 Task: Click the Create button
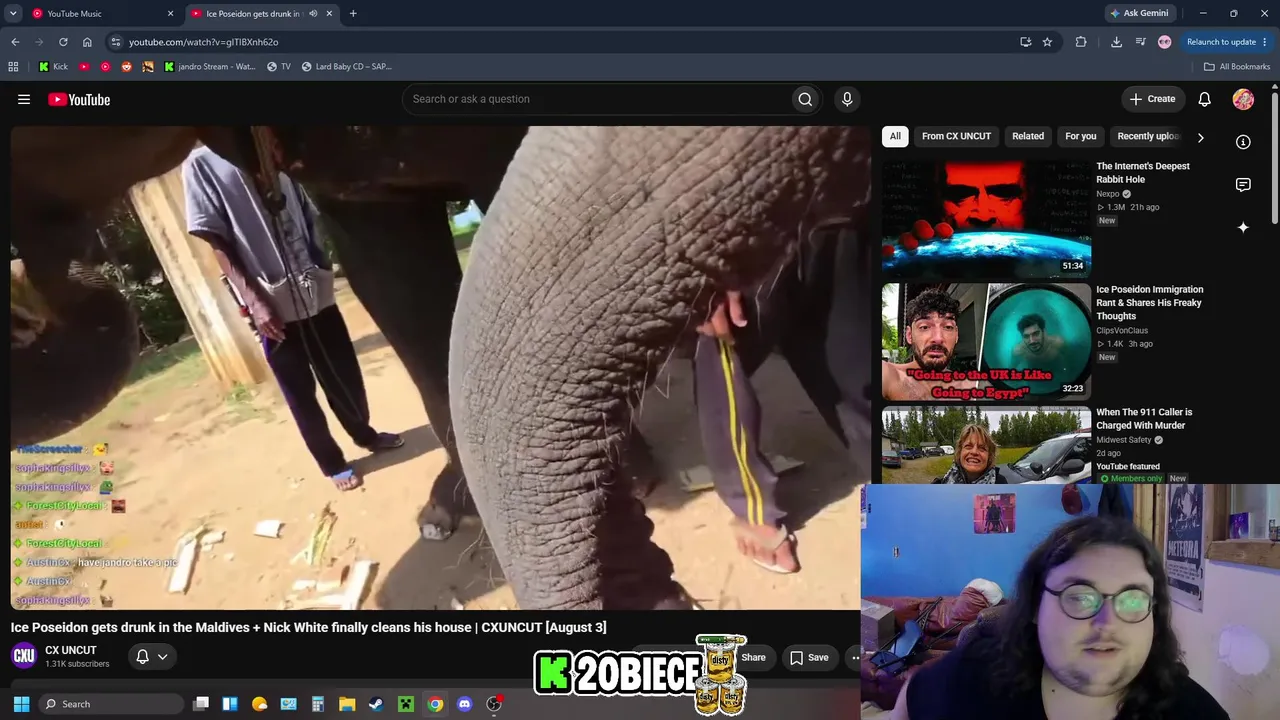tap(1152, 99)
